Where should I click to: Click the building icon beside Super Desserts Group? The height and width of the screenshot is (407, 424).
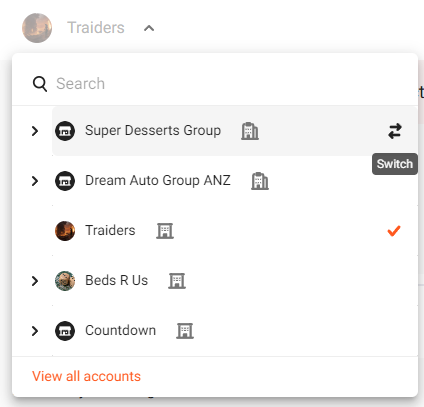250,131
